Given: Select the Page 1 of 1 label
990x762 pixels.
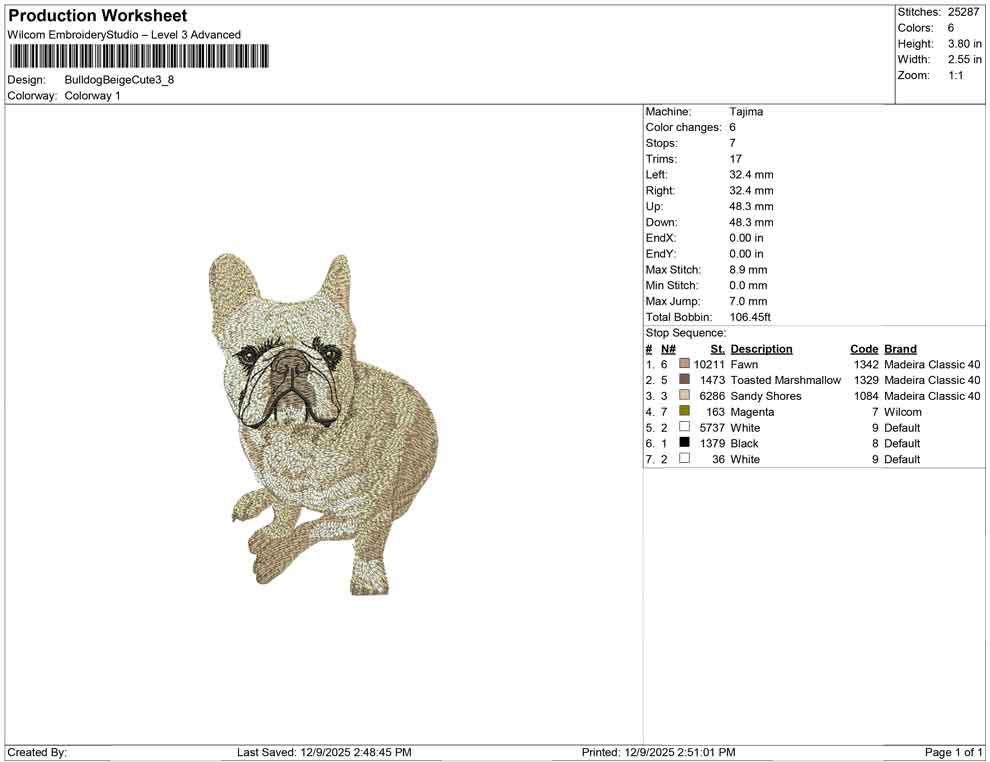Looking at the screenshot, I should click(x=952, y=752).
